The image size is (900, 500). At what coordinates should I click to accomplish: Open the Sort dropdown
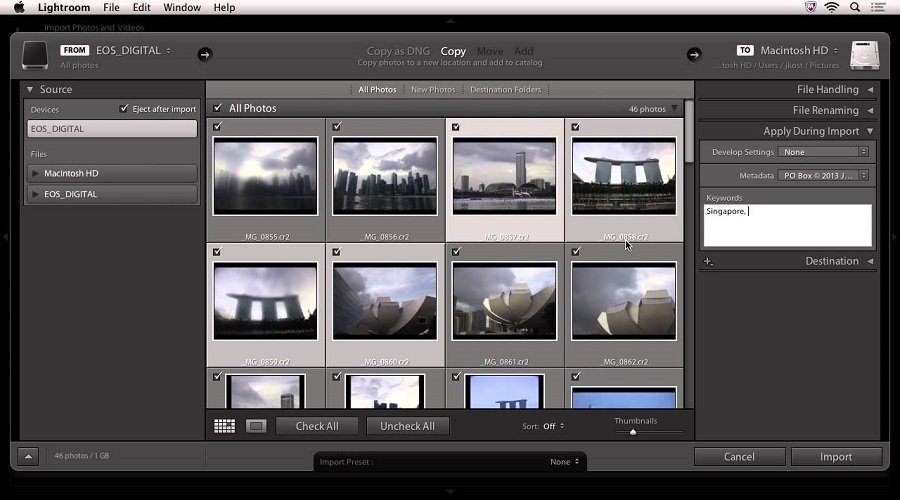(554, 426)
